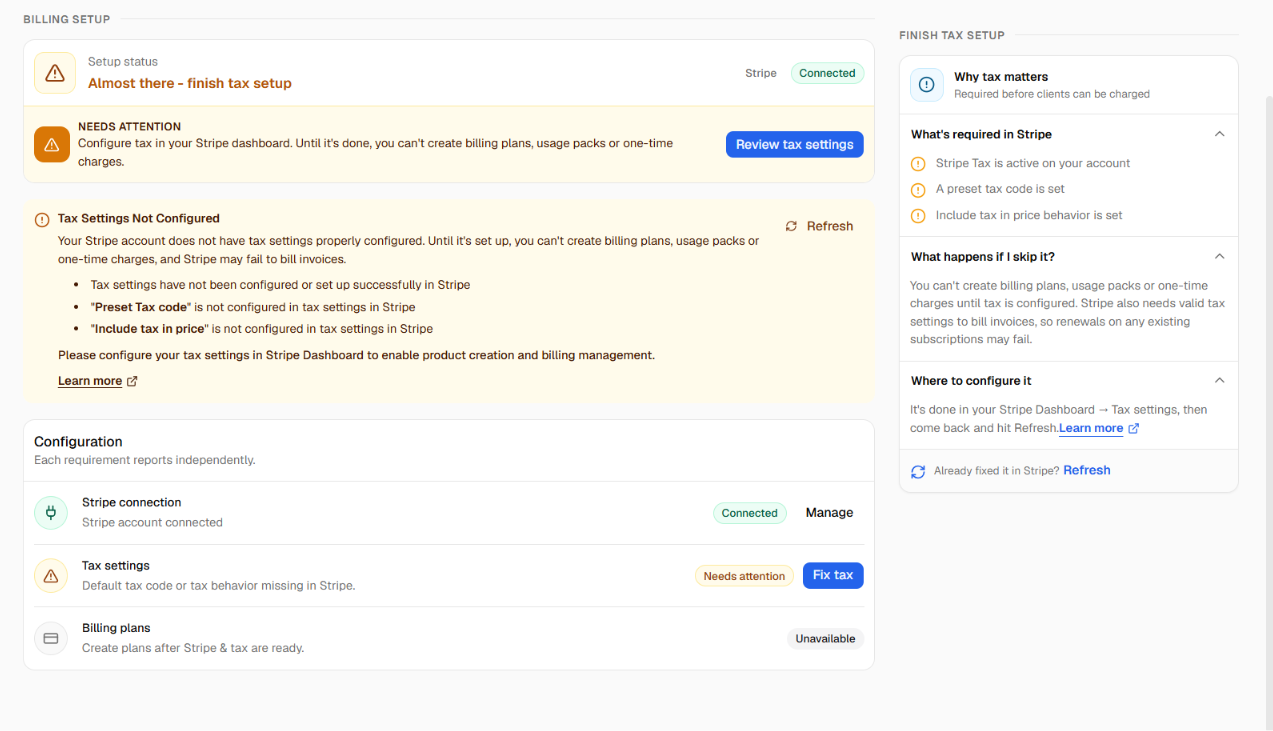Click the 'Configuration' heading
1273x731 pixels.
[78, 441]
